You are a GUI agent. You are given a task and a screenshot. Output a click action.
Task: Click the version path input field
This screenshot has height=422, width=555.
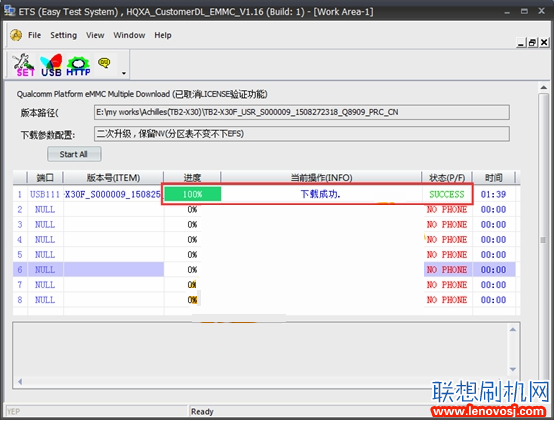[302, 112]
